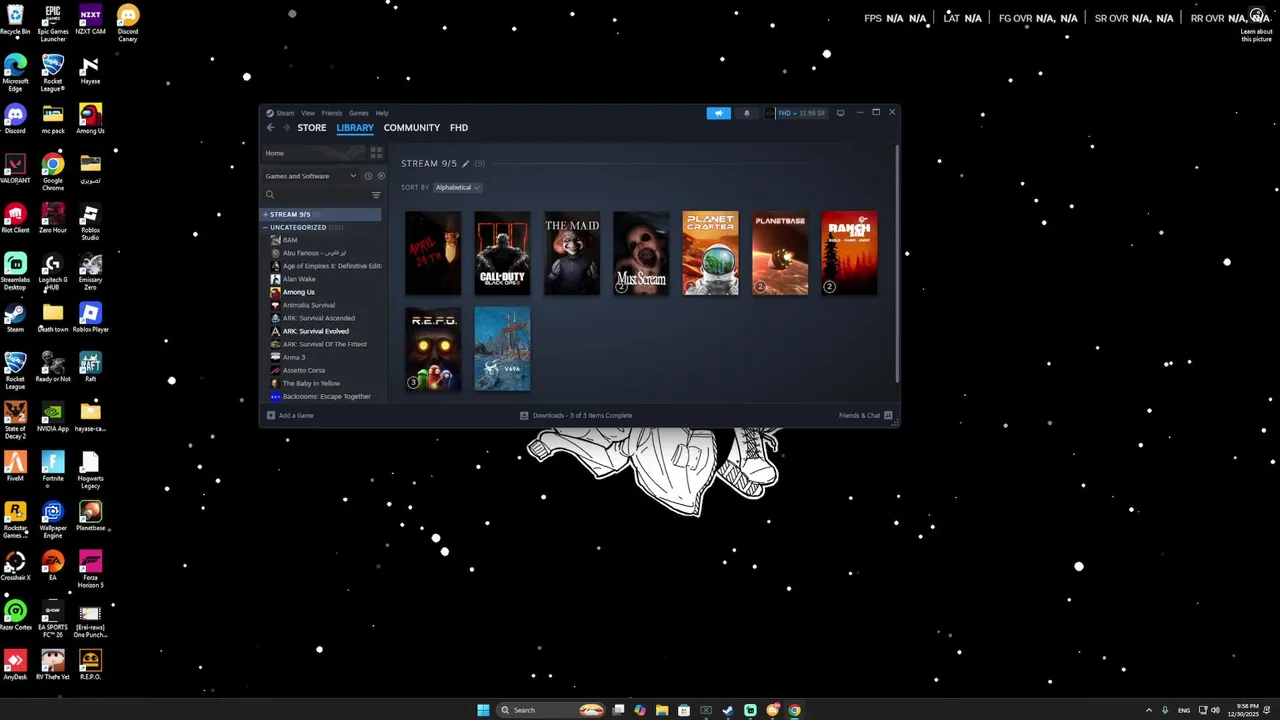Show ready-to-play games filter icon

pyautogui.click(x=380, y=176)
